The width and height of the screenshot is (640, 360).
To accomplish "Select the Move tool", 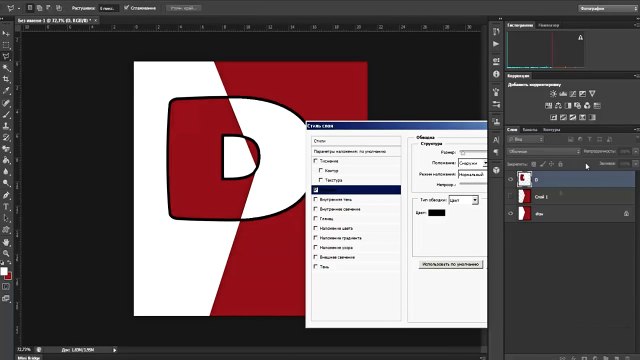I will (6, 33).
